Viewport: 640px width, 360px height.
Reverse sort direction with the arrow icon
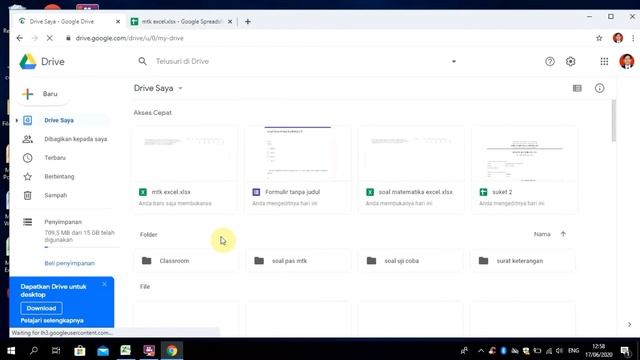(563, 234)
